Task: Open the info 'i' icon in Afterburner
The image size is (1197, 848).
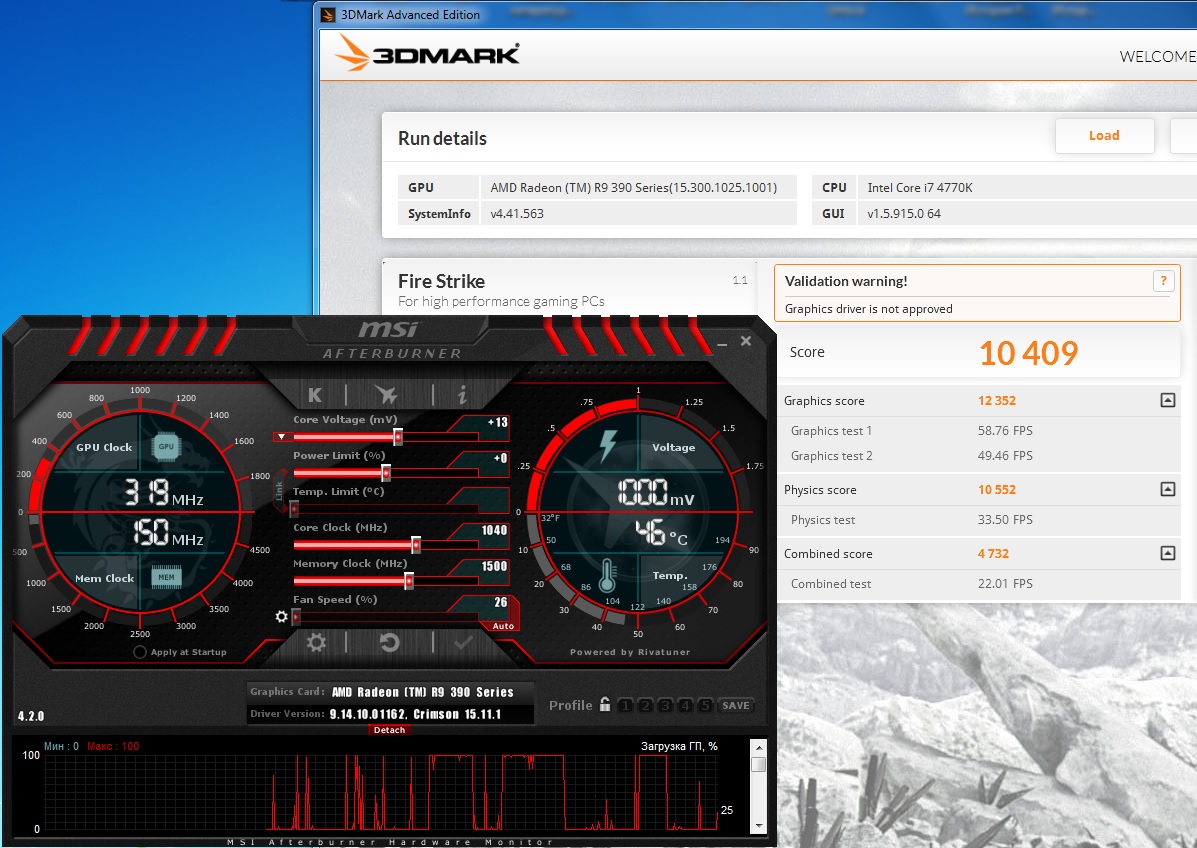Action: tap(462, 395)
